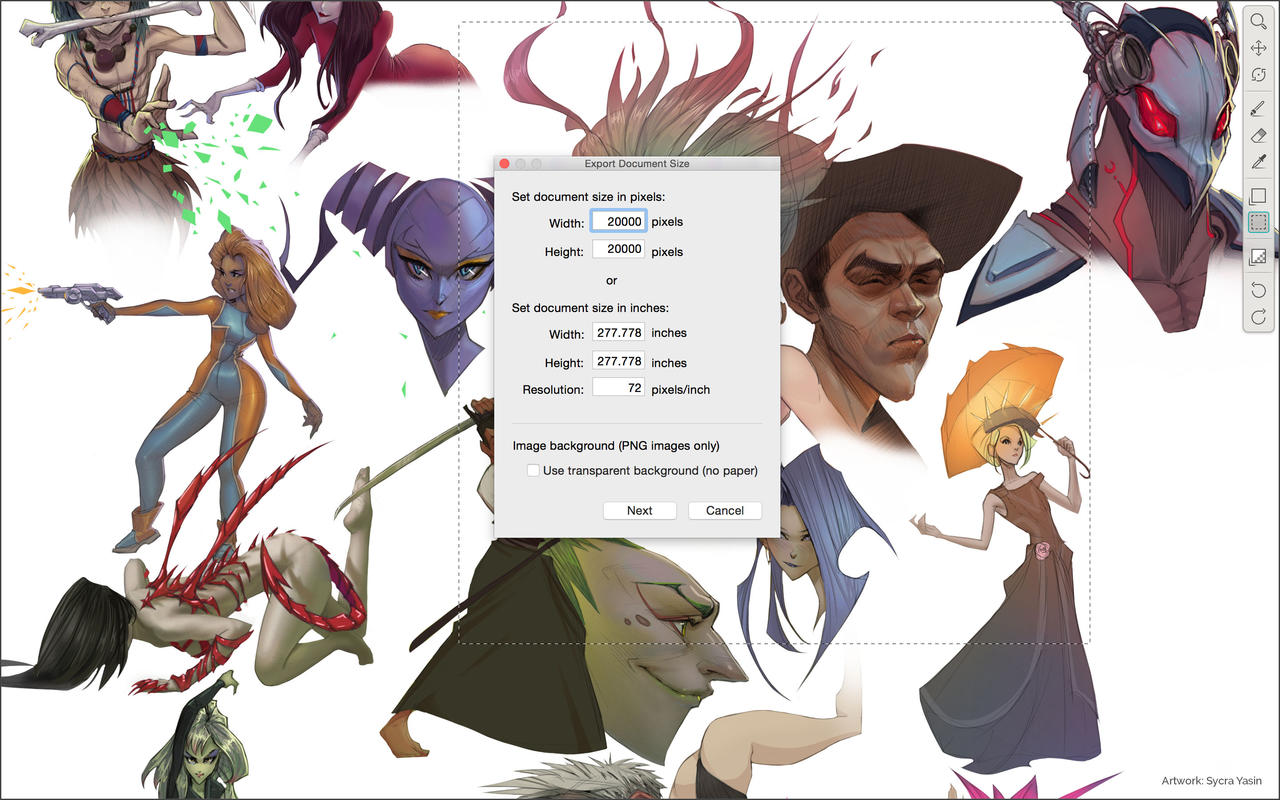Screen dimensions: 1280x800
Task: Click the Next button
Action: point(640,510)
